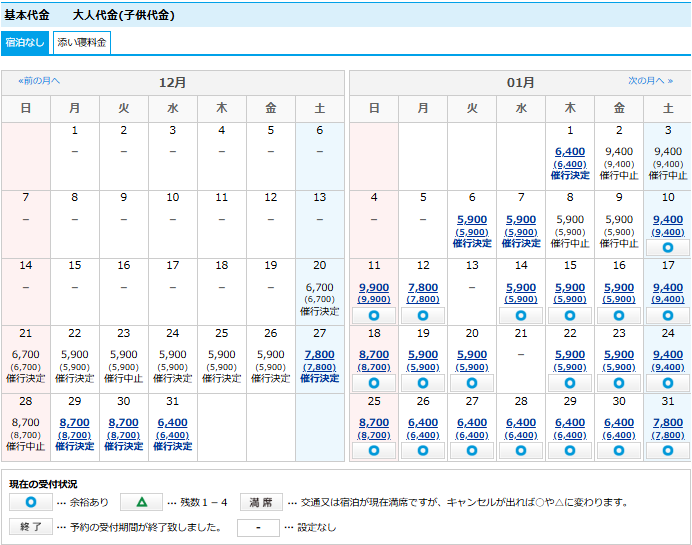This screenshot has width=692, height=545.
Task: Open the 添い寝料金 tab
Action: click(x=81, y=43)
